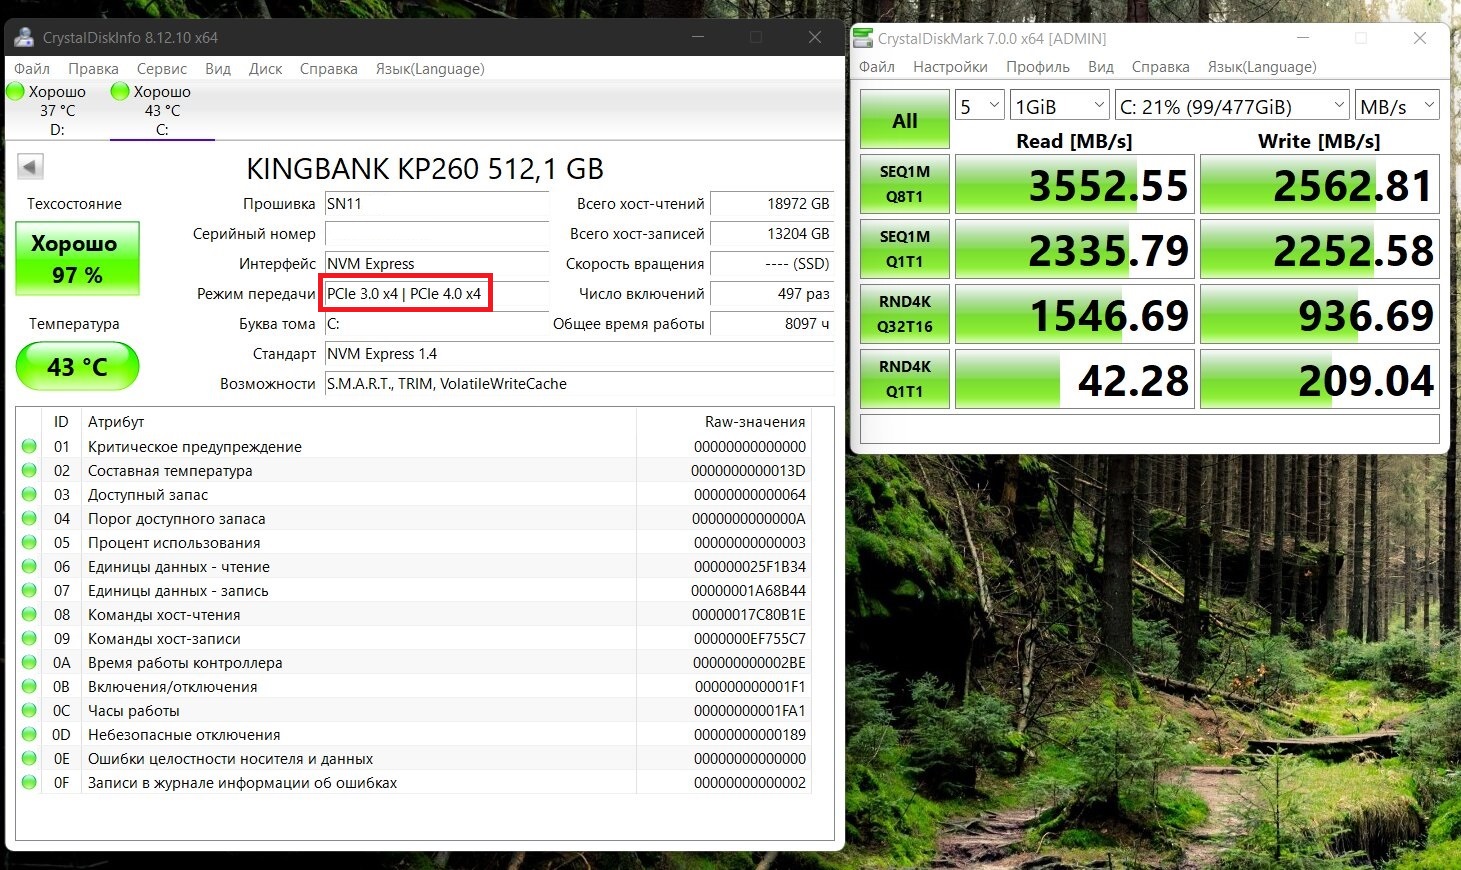Click status circle for attribute 0F error log entries
1461x870 pixels.
point(29,782)
